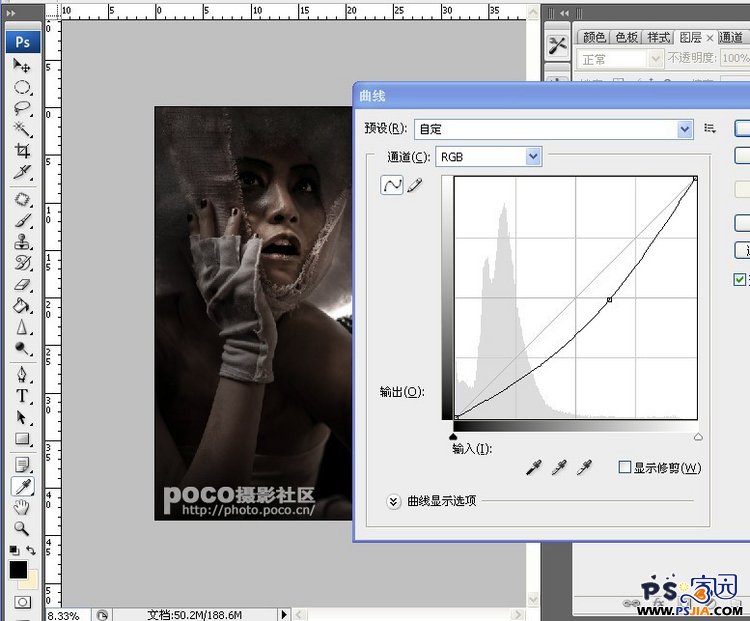Screen dimensions: 750x621
Task: Pick the Eraser tool
Action: (x=22, y=284)
